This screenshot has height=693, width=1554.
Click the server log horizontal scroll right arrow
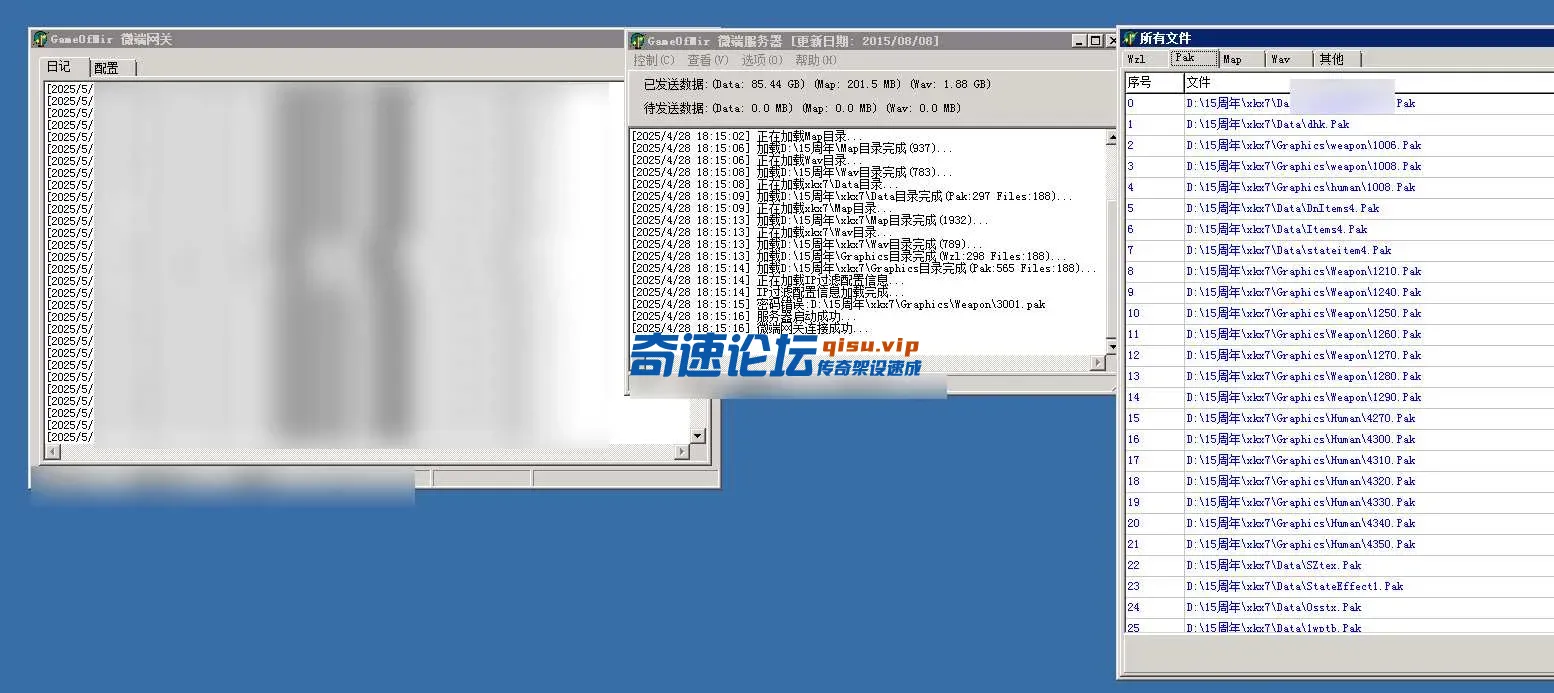pos(1097,362)
